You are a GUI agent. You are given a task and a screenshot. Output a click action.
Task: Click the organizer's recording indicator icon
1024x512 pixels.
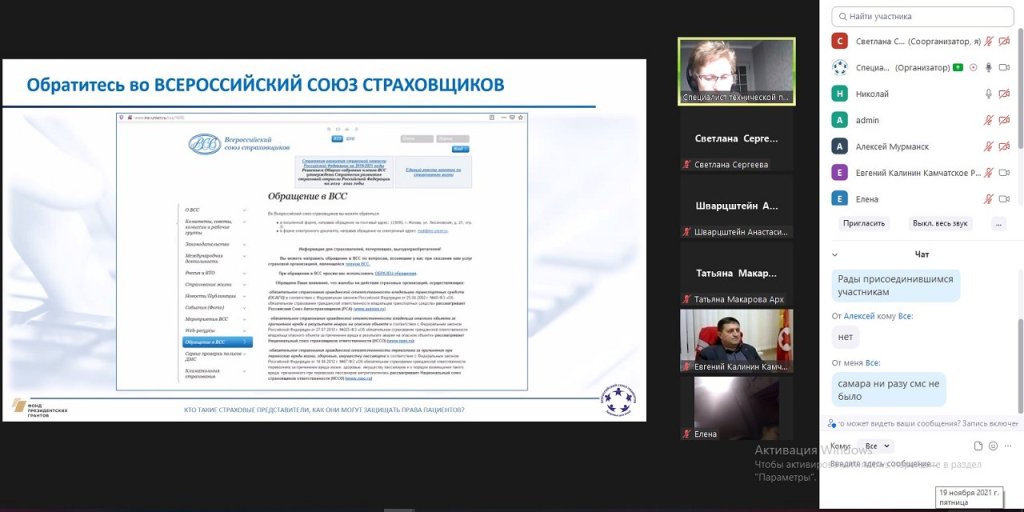[972, 67]
